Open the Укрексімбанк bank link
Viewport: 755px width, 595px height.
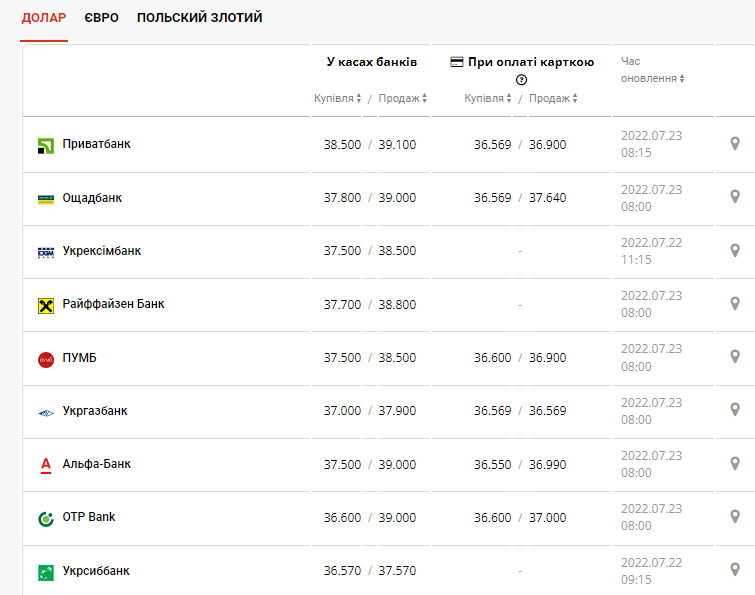[102, 251]
